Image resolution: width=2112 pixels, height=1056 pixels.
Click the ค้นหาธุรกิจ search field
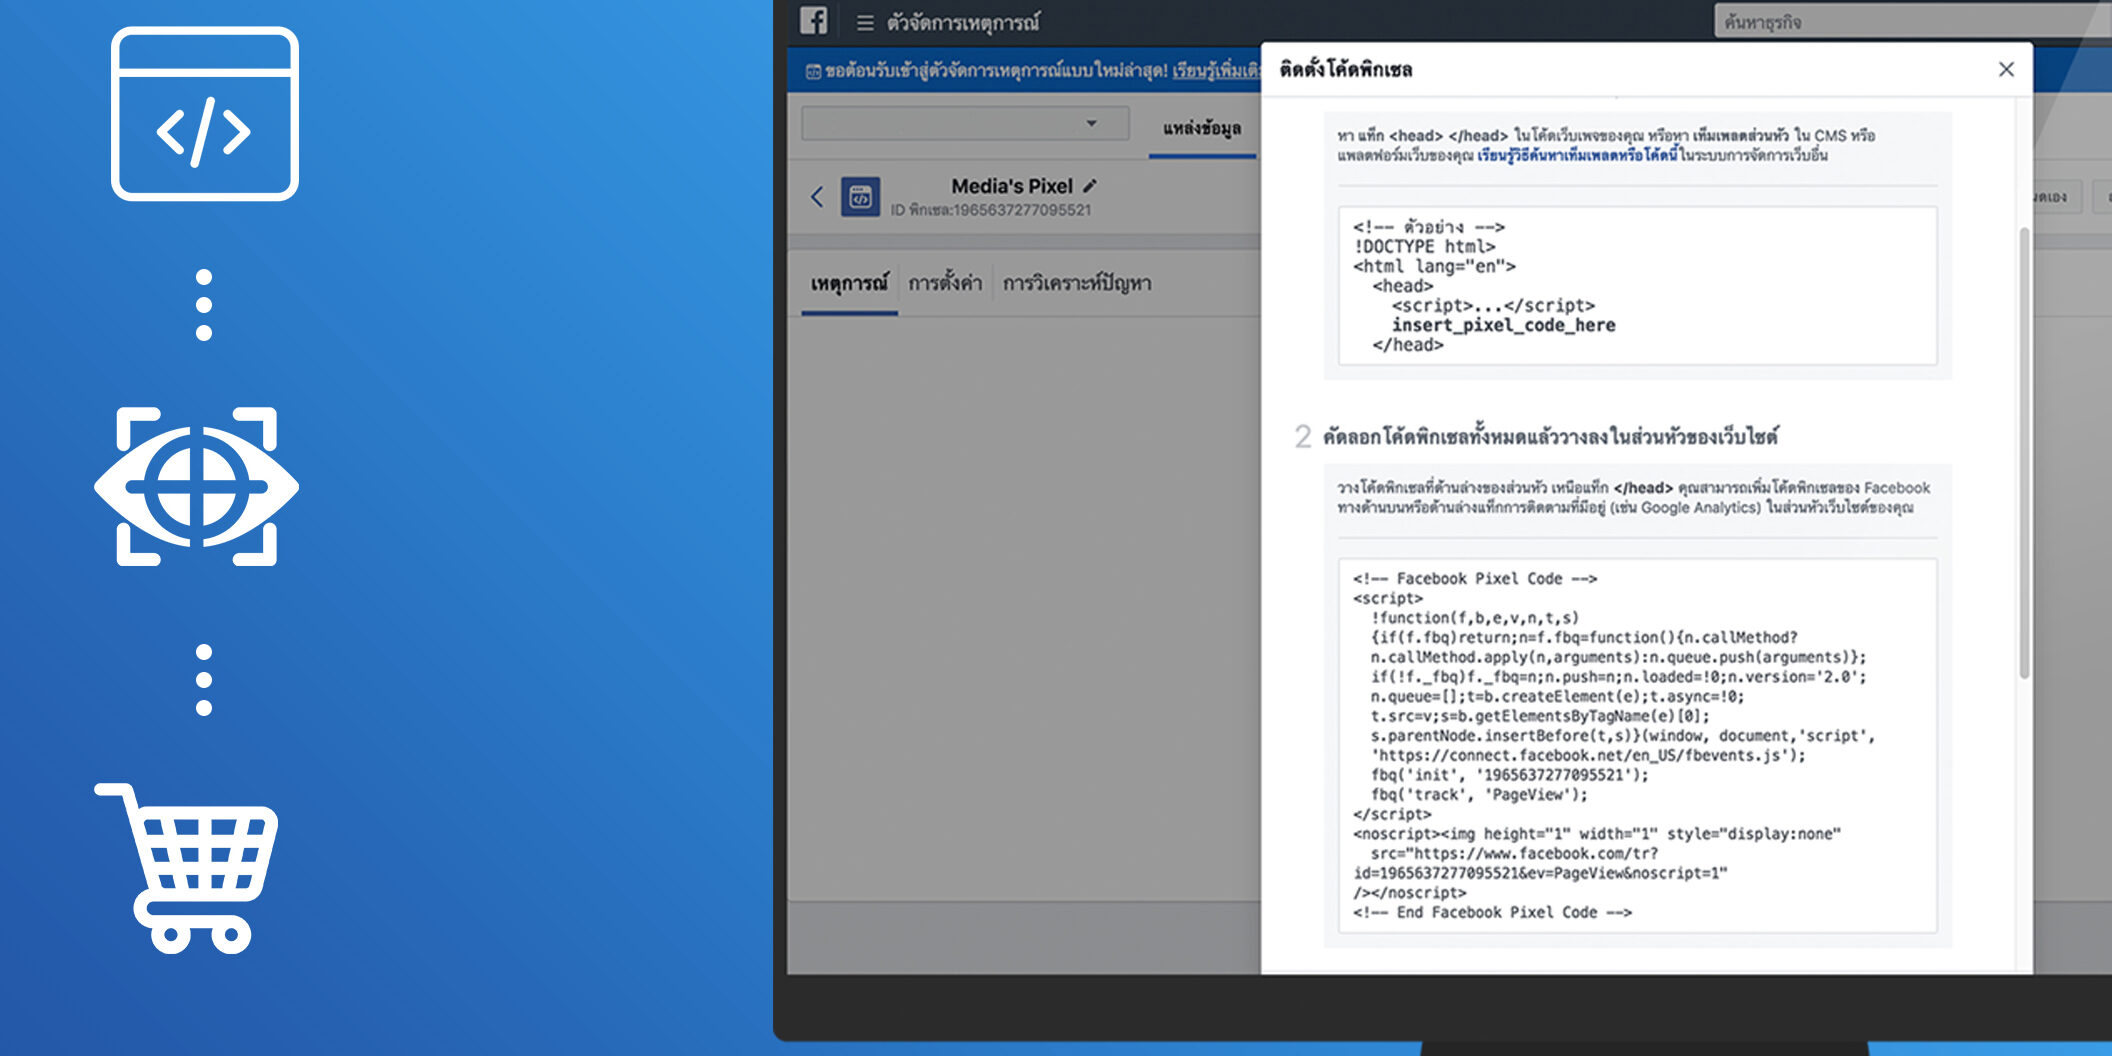click(x=1900, y=22)
